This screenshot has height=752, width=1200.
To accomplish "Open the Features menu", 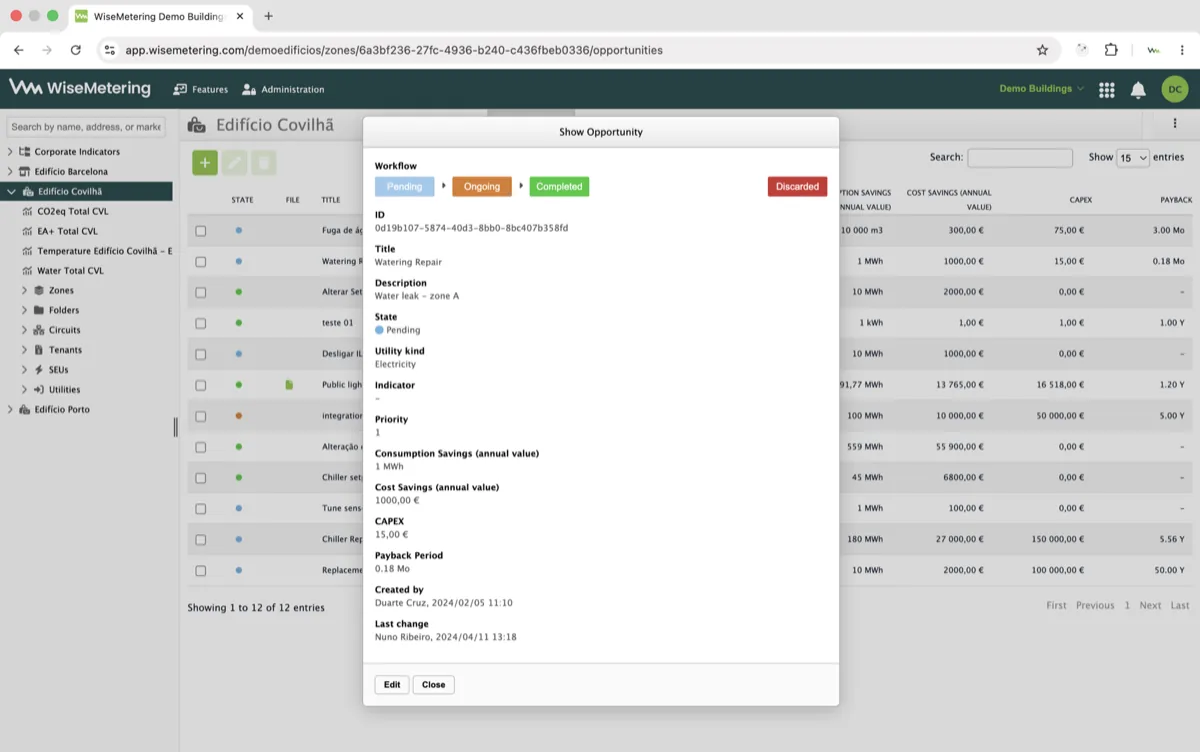I will pyautogui.click(x=201, y=89).
